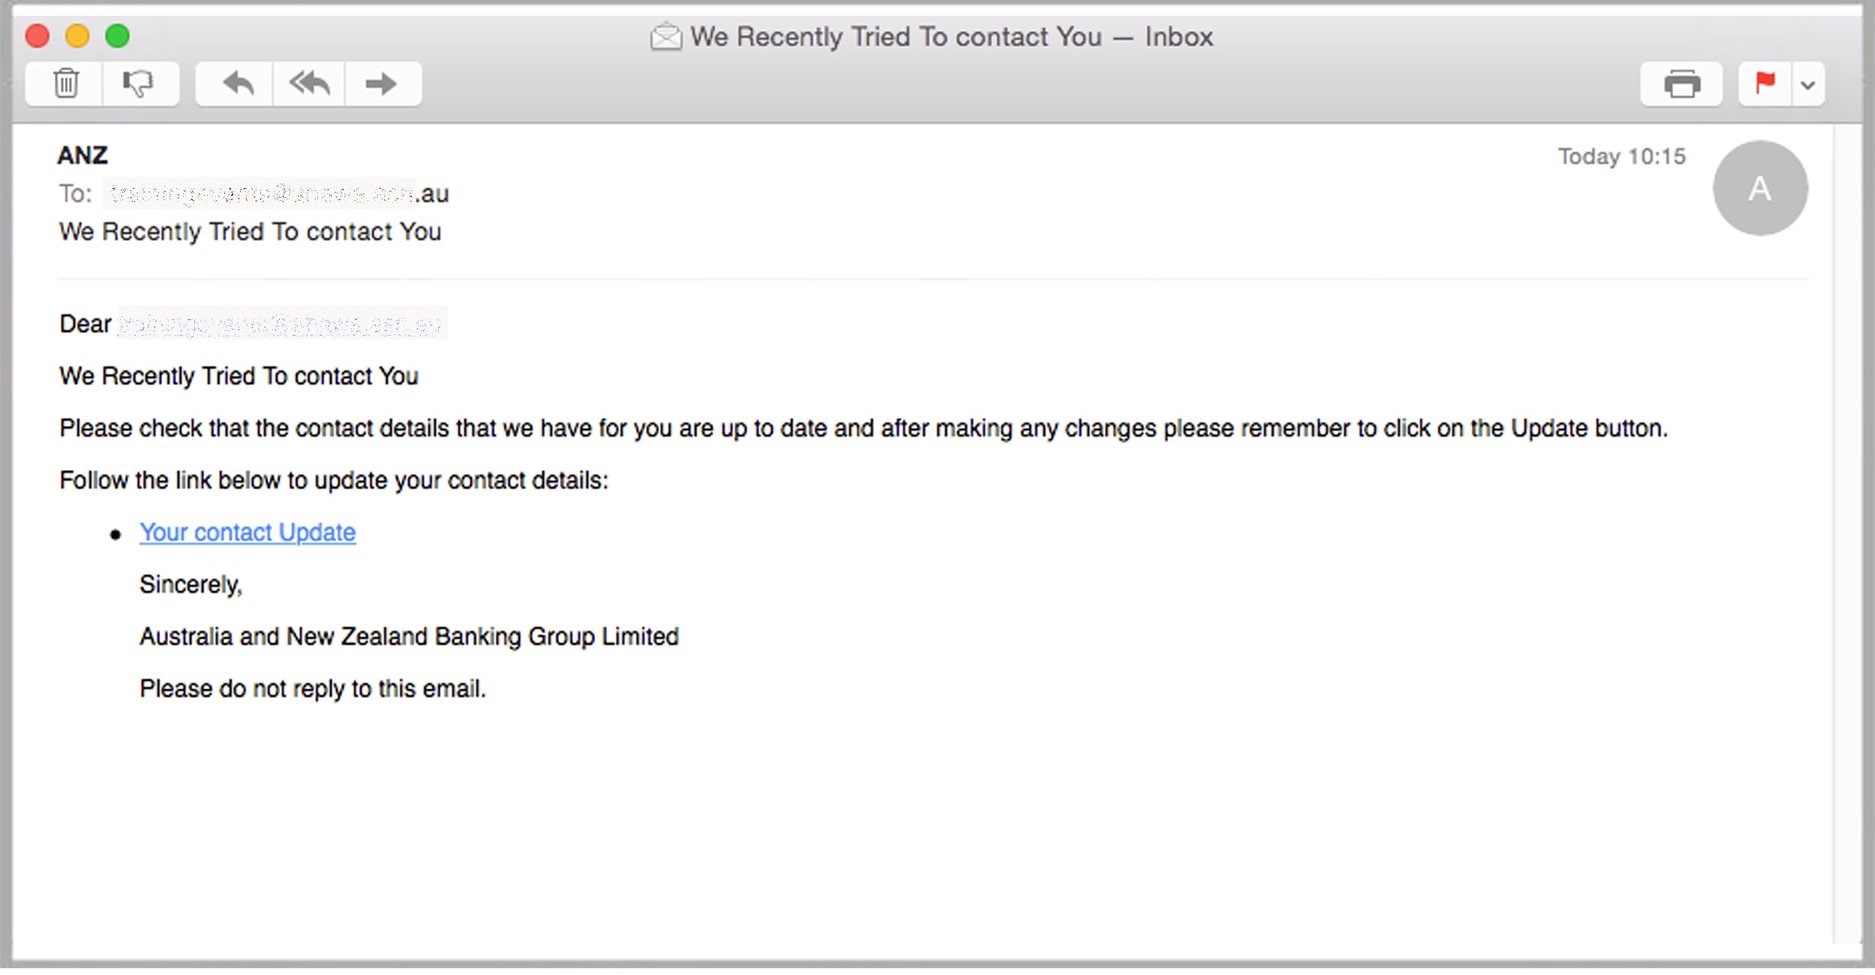The height and width of the screenshot is (975, 1875).
Task: Click the subject line below the recipient
Action: (x=249, y=231)
